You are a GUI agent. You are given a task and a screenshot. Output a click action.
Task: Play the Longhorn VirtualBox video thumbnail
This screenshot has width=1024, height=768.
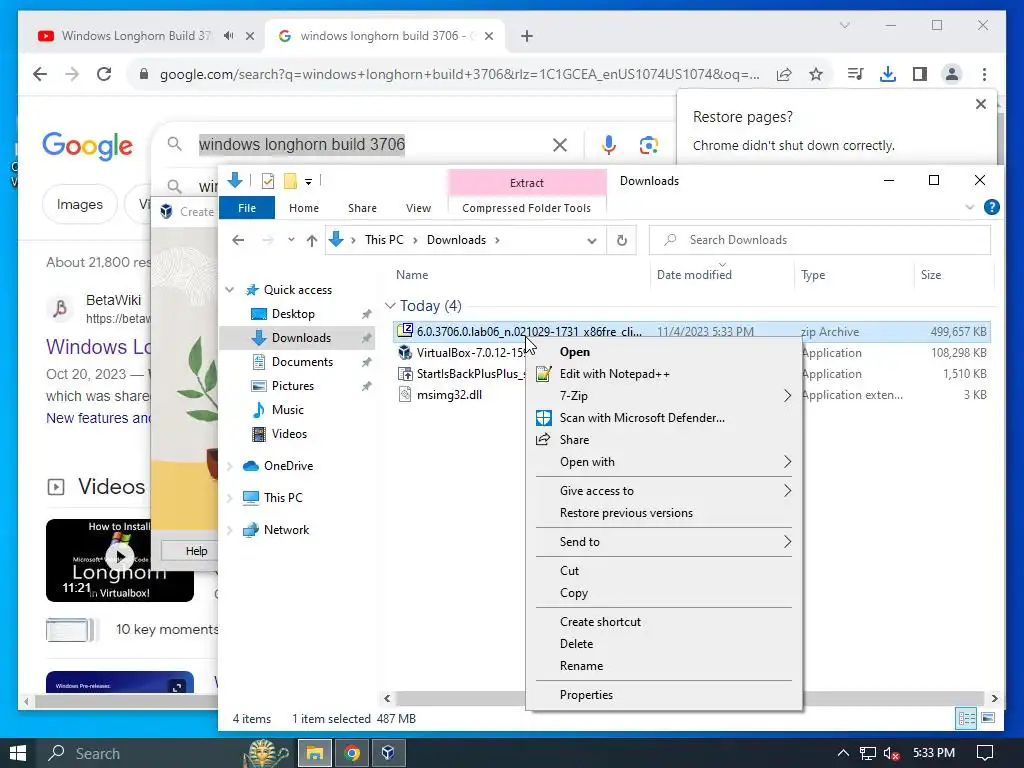[120, 560]
